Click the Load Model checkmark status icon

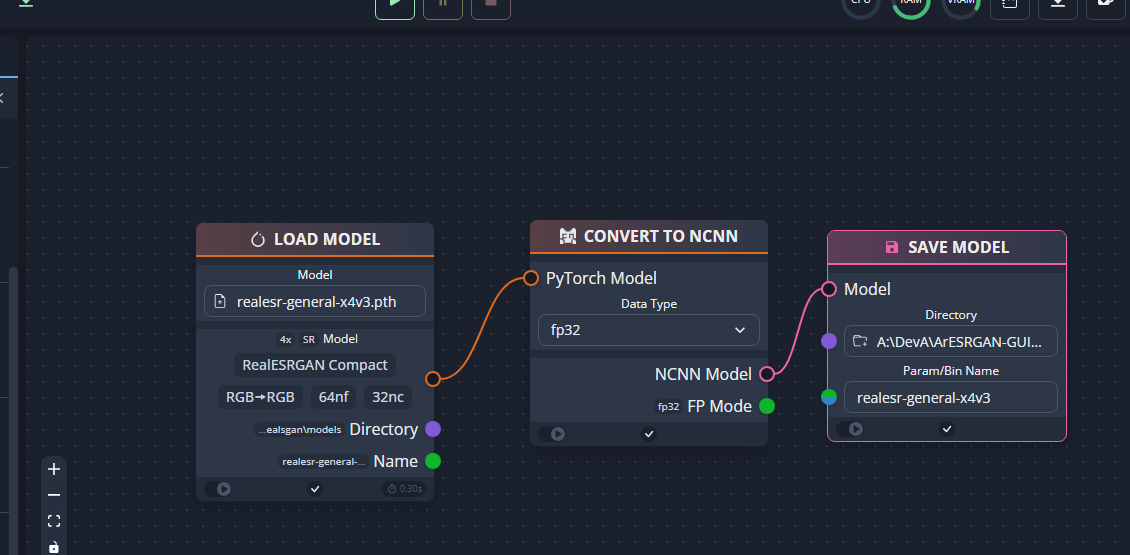(x=315, y=489)
